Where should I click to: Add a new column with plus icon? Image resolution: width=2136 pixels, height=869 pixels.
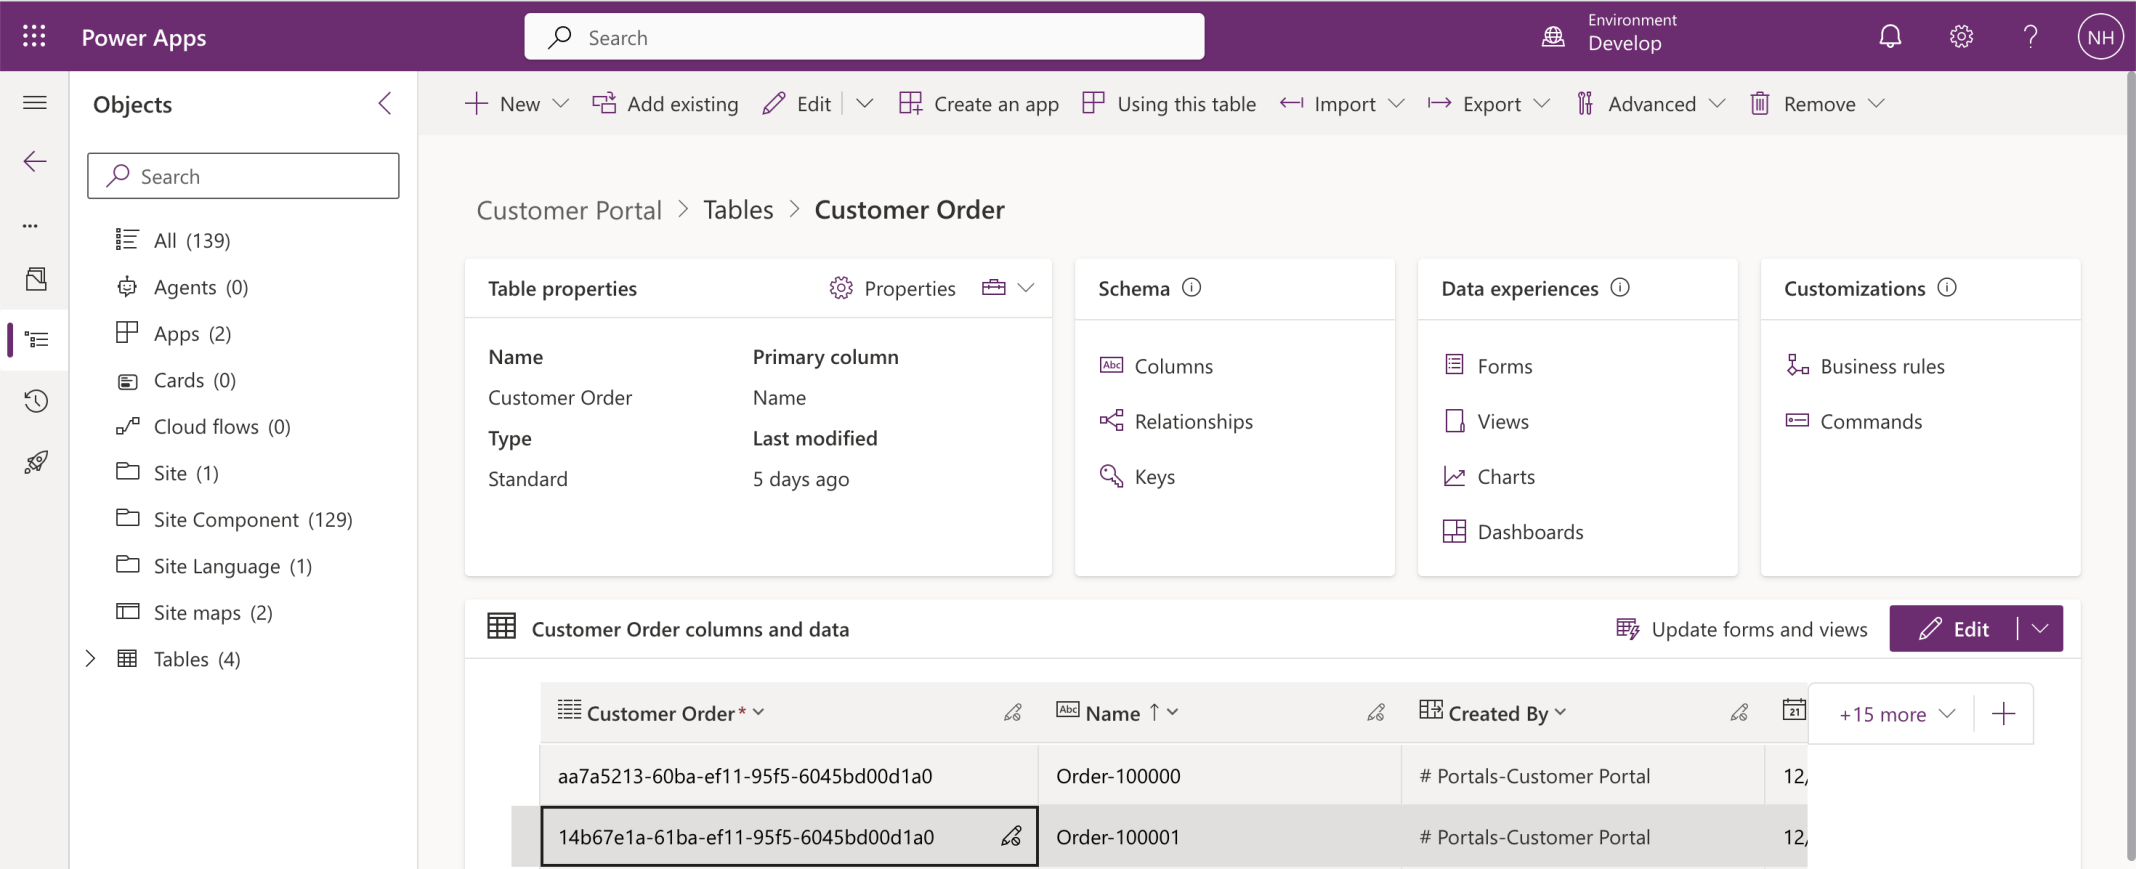pos(2003,714)
